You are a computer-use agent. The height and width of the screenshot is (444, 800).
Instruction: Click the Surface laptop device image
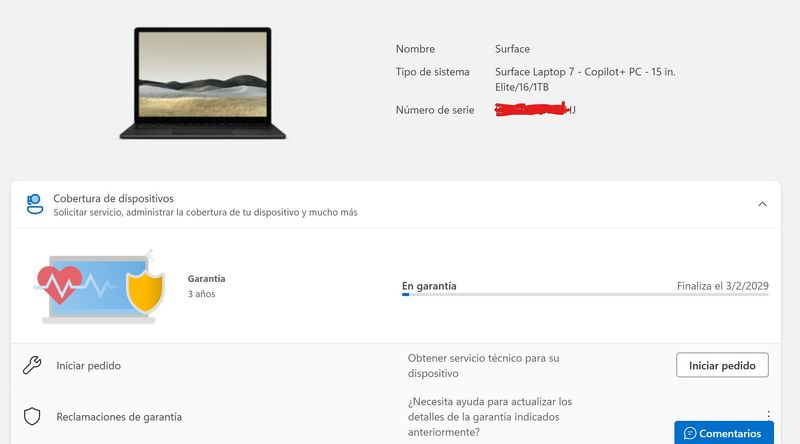(203, 83)
